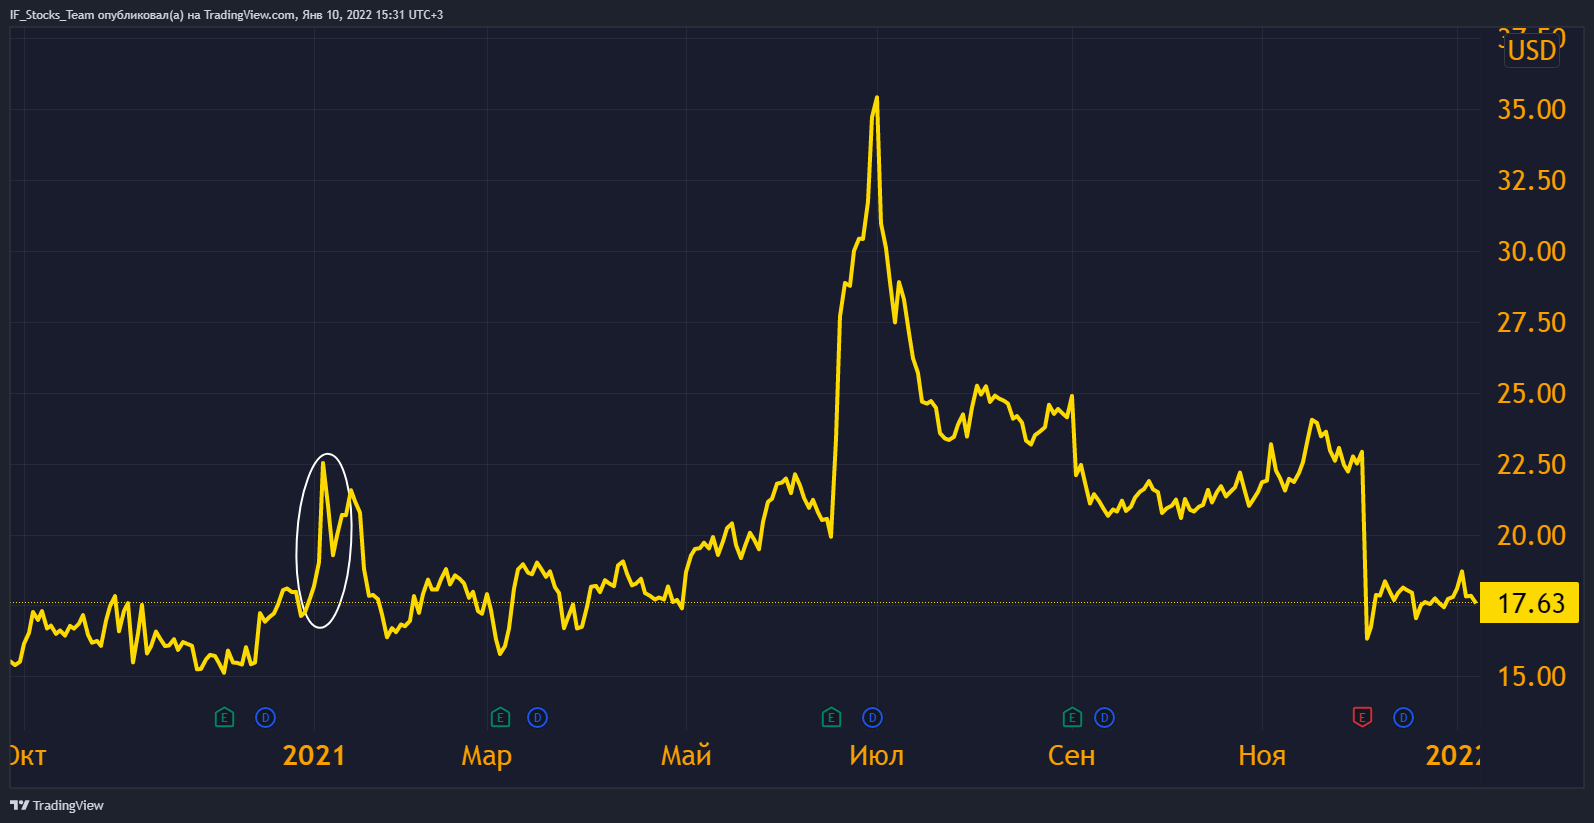
Task: Click the 22.50 price axis label
Action: 1531,464
